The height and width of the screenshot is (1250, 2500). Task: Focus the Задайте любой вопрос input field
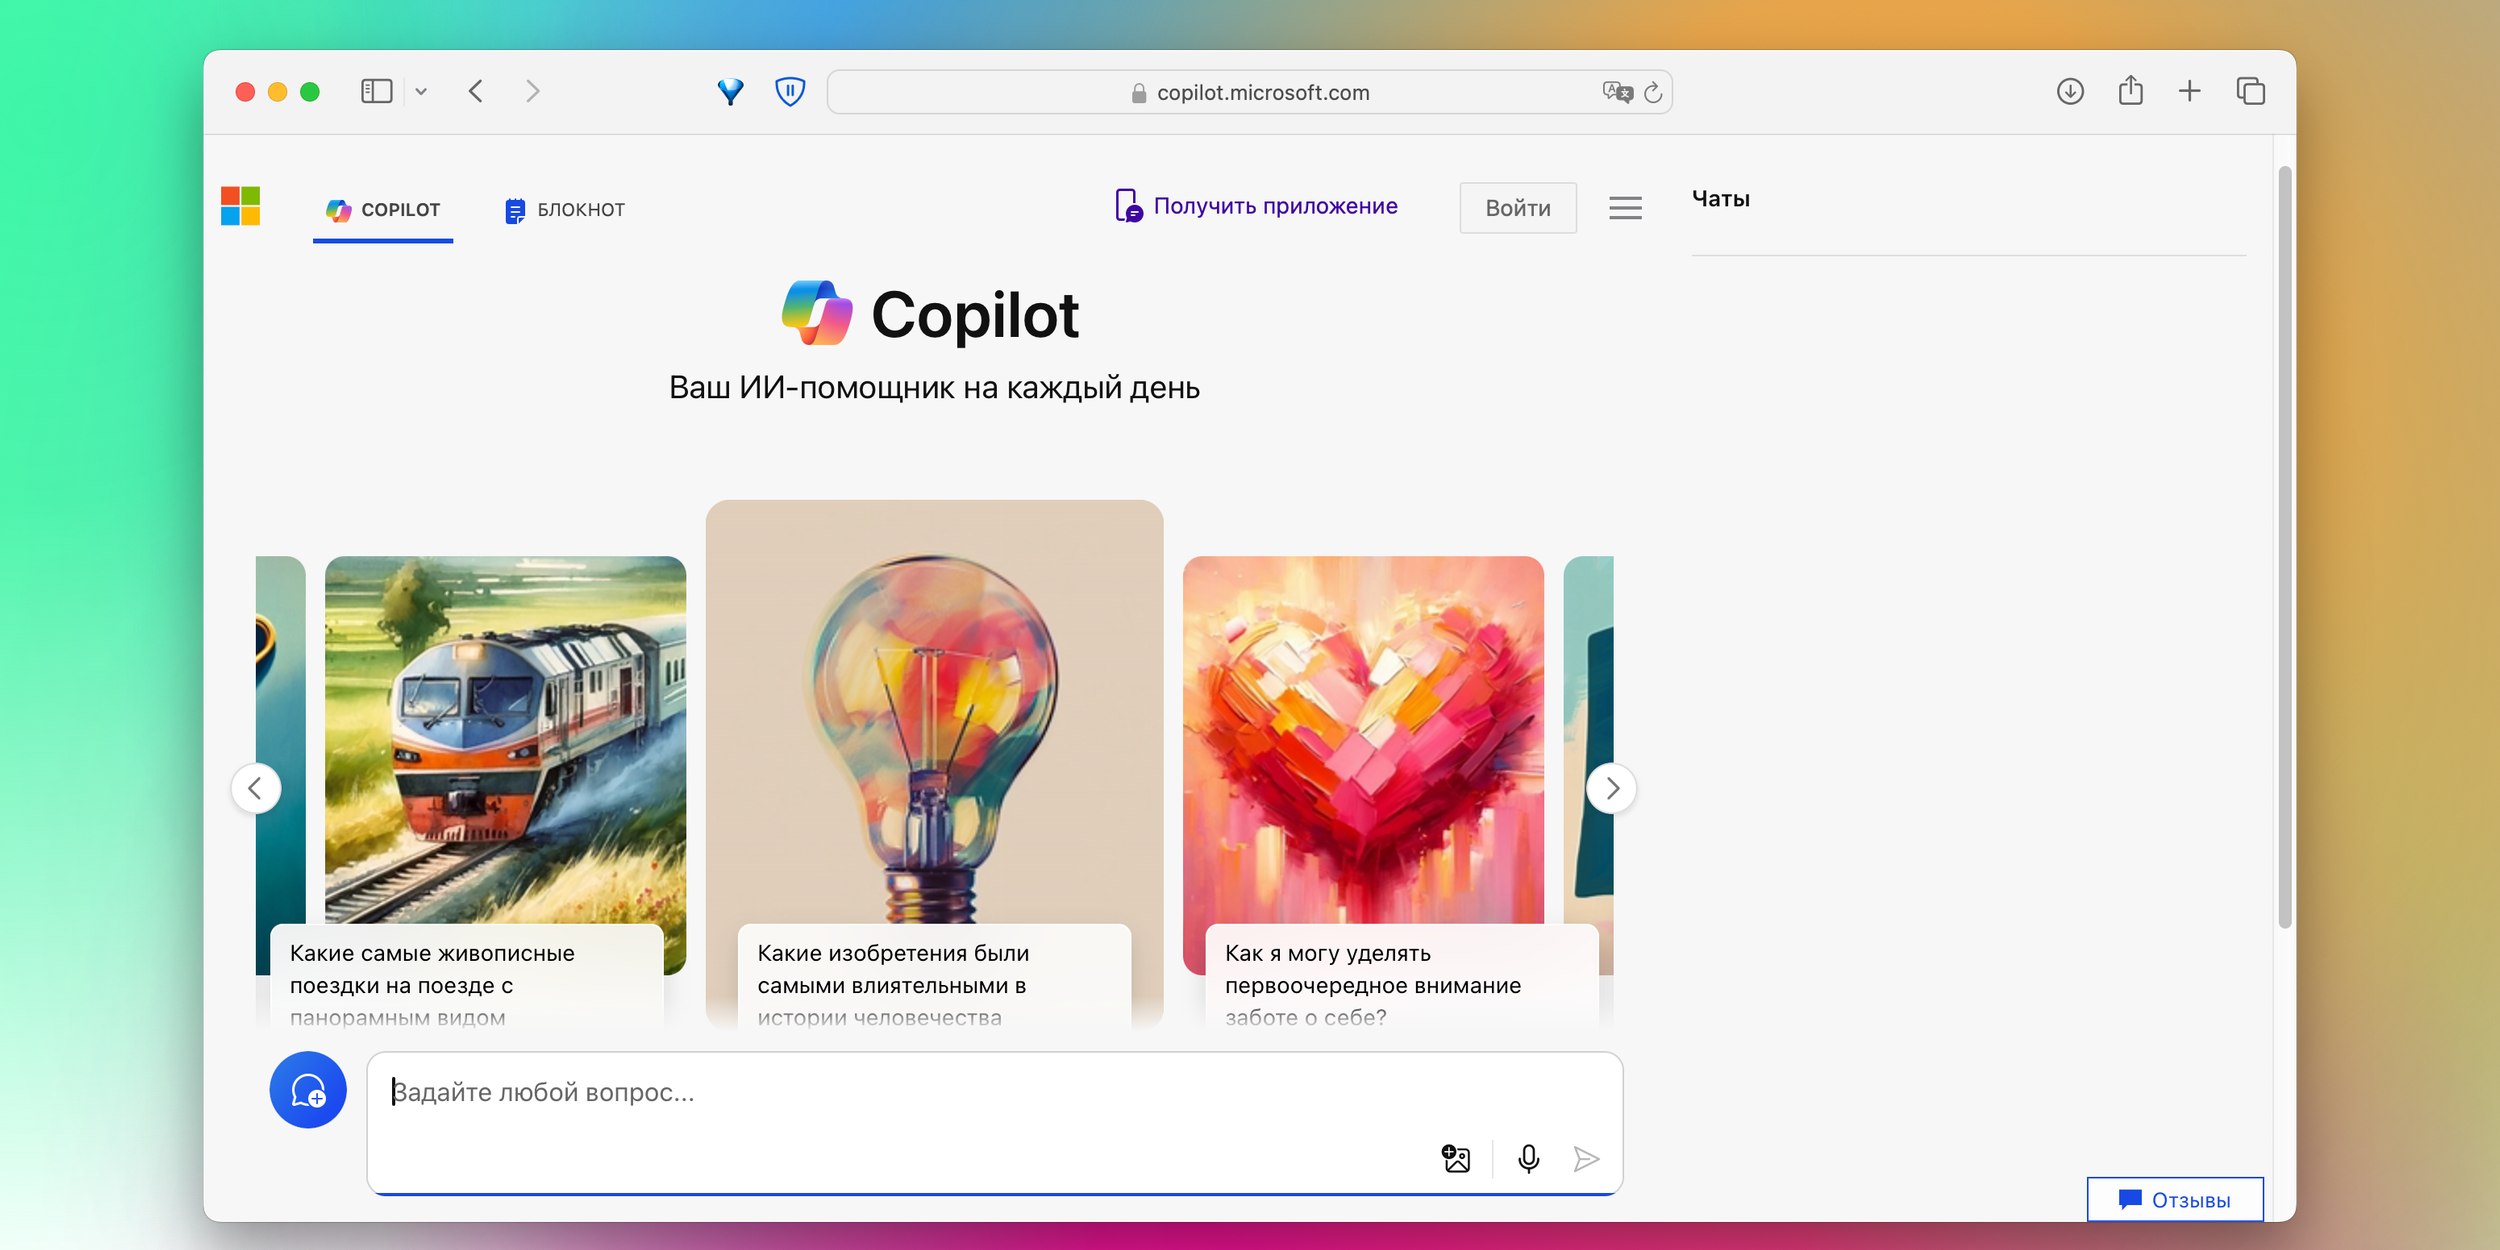click(x=994, y=1122)
